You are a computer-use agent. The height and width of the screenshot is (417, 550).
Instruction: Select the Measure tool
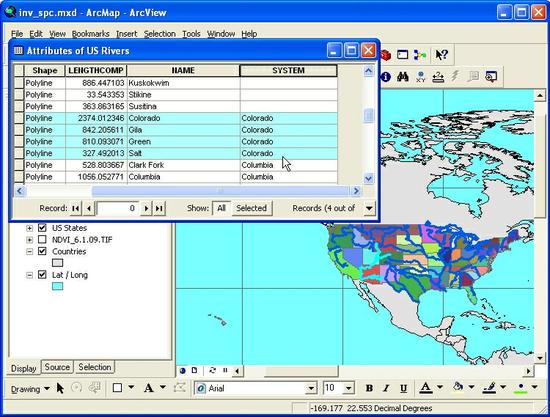tap(438, 76)
